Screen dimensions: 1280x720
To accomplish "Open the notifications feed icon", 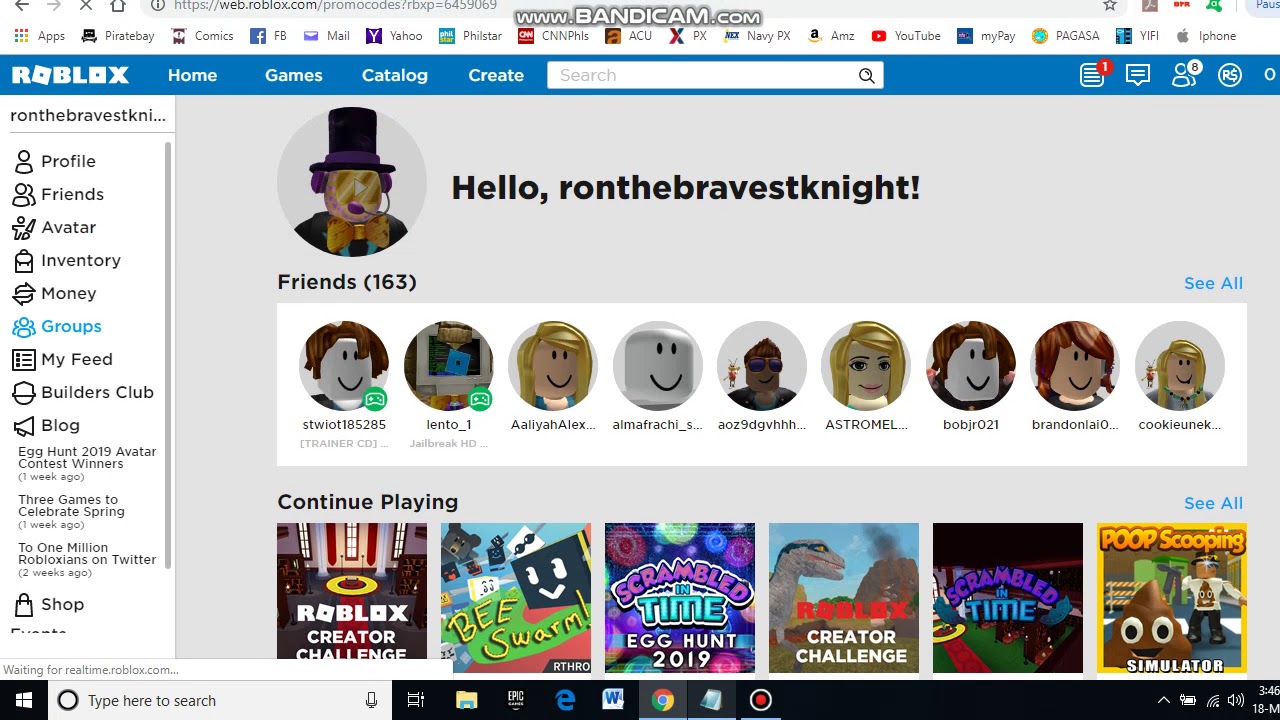I will (1092, 75).
